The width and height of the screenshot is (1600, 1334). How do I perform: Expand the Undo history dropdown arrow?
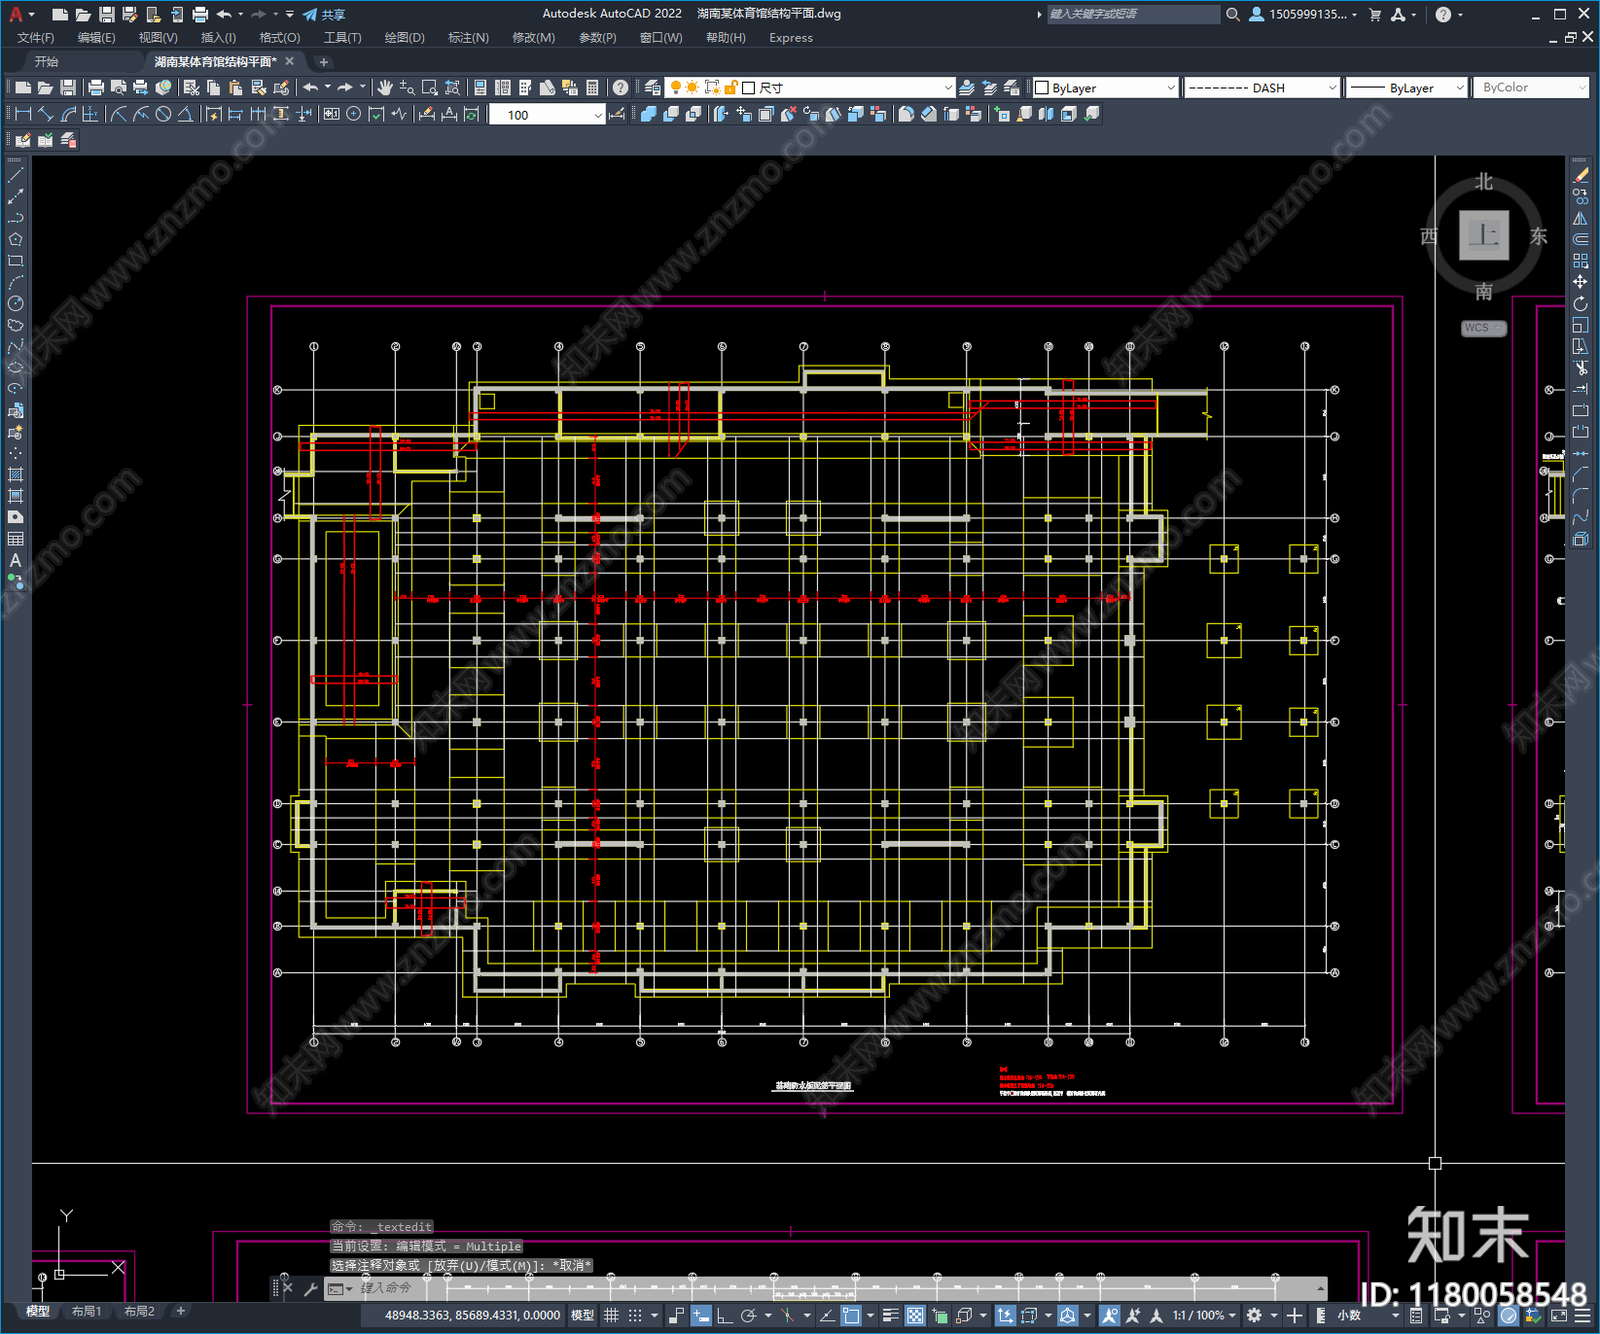tap(327, 88)
